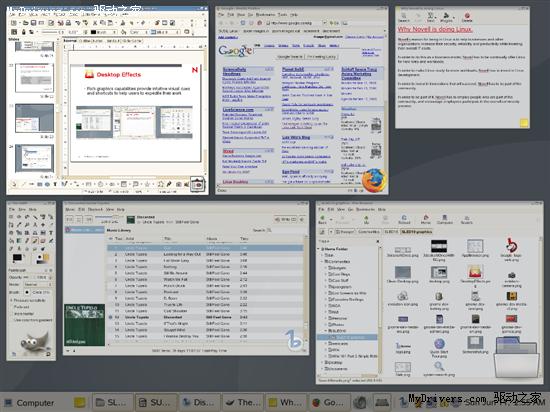Open the line color dropdown showing Black in Impress
The image size is (550, 412).
[x=104, y=32]
